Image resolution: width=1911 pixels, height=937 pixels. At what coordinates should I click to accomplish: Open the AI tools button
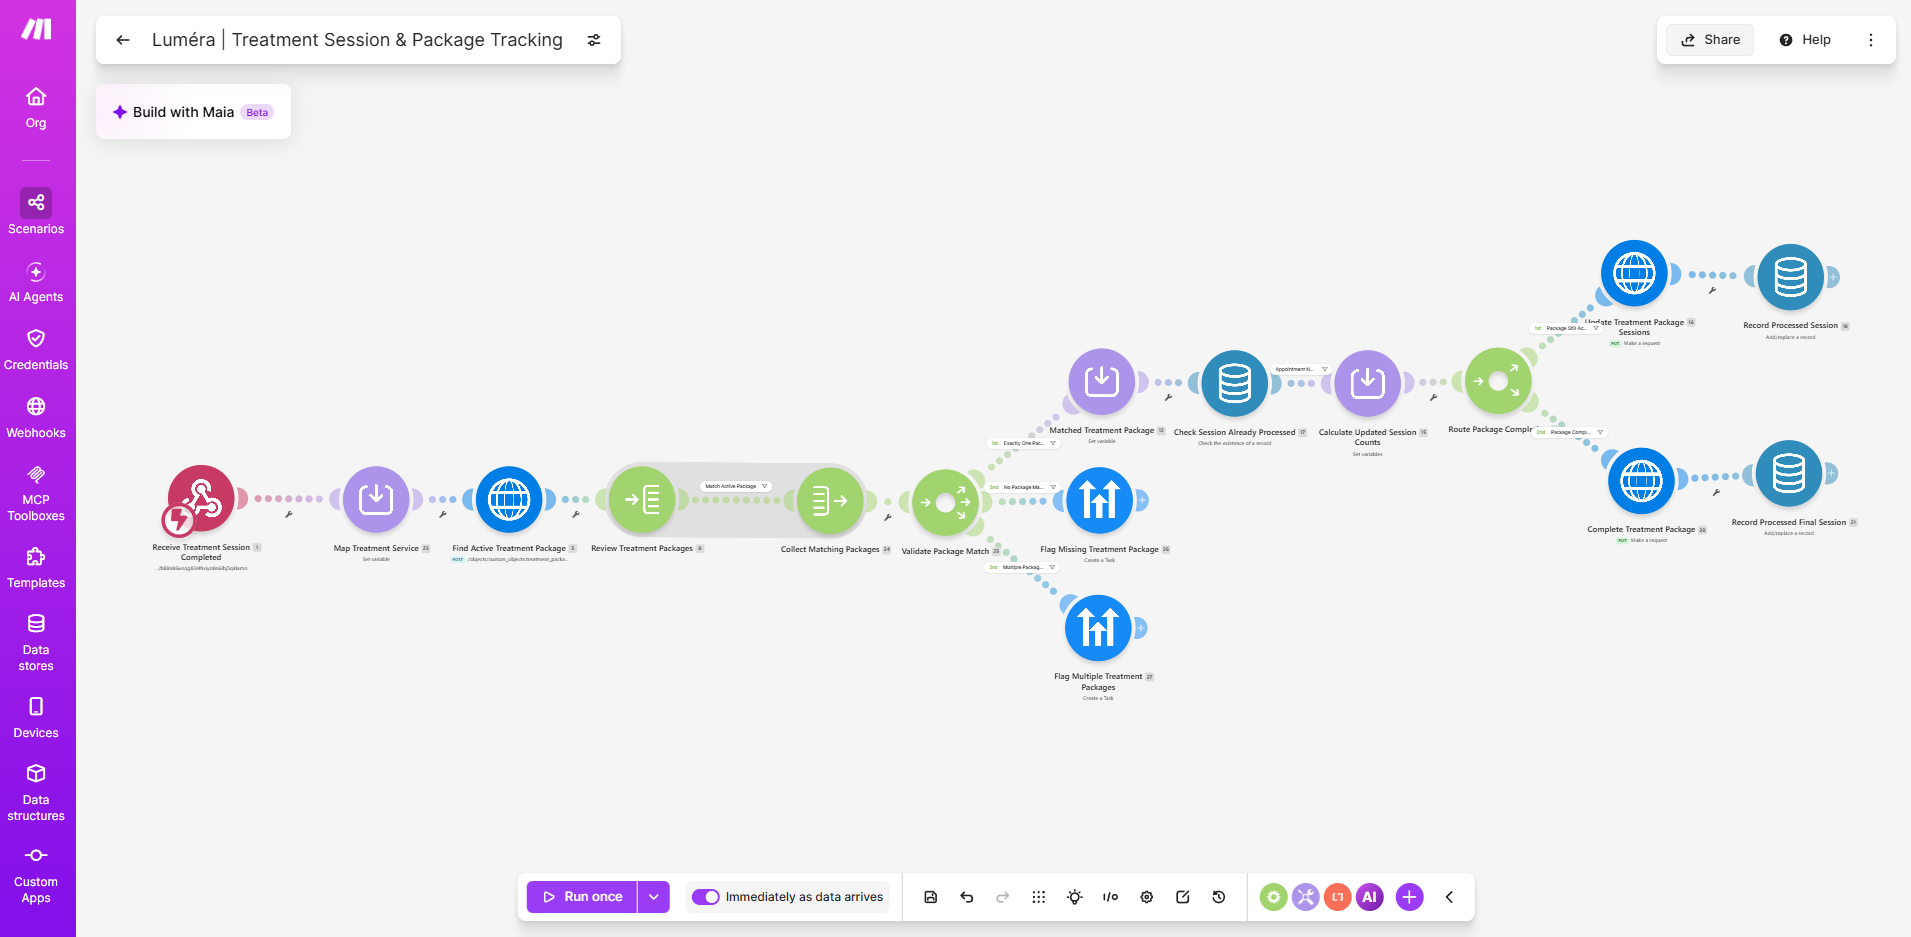click(1370, 897)
